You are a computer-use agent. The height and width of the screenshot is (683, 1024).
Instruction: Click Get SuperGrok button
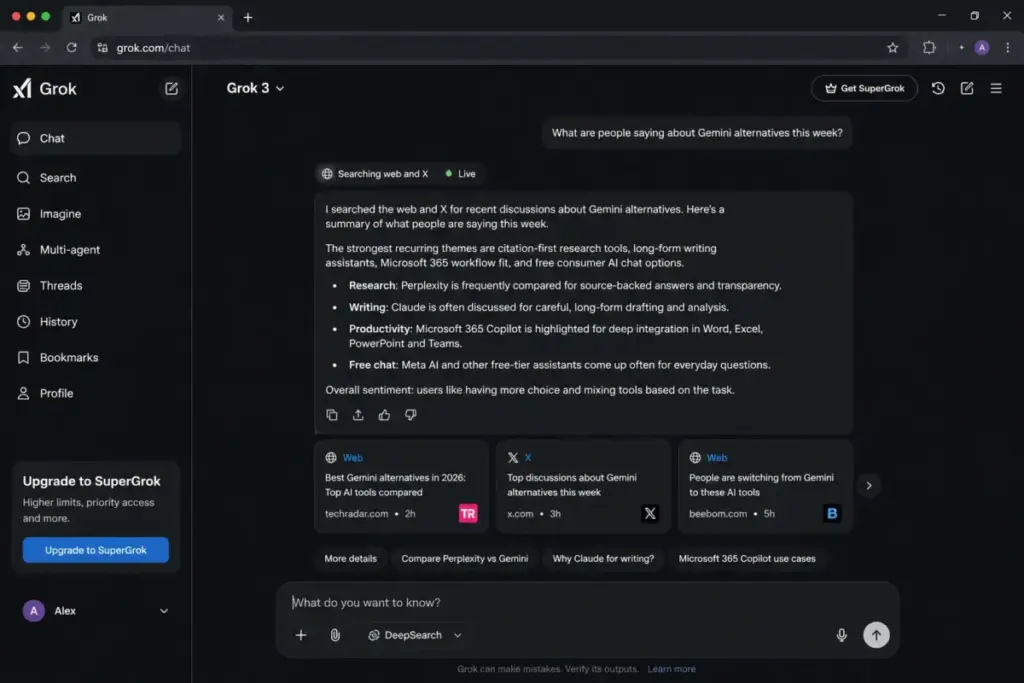(x=864, y=88)
